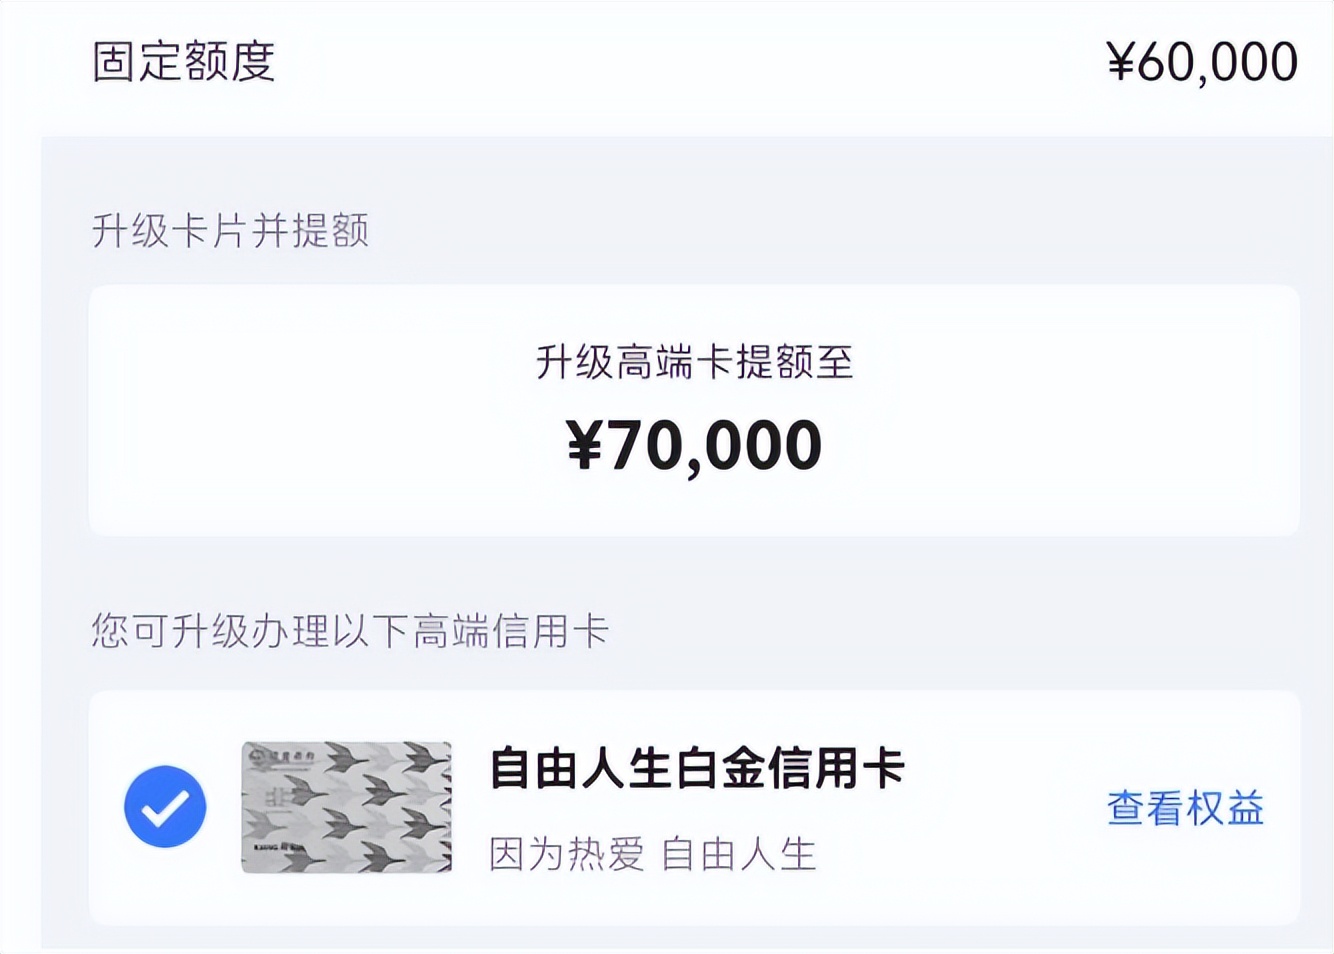Click the 升级卡片并提额 section heading
1334x954 pixels.
pos(230,231)
